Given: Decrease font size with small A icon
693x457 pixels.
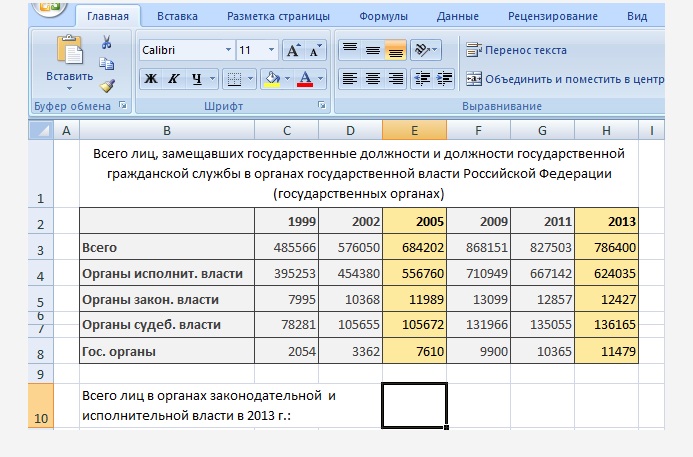Looking at the screenshot, I should click(315, 50).
